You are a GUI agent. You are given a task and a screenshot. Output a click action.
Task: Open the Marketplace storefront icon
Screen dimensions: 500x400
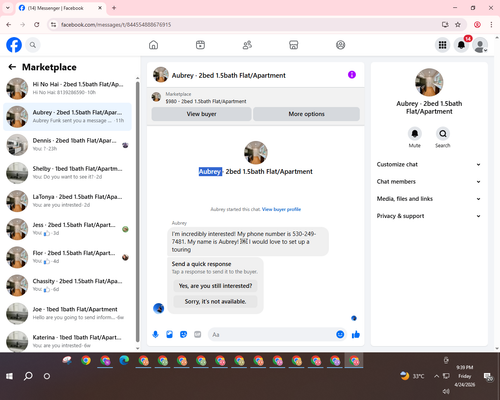tap(294, 45)
